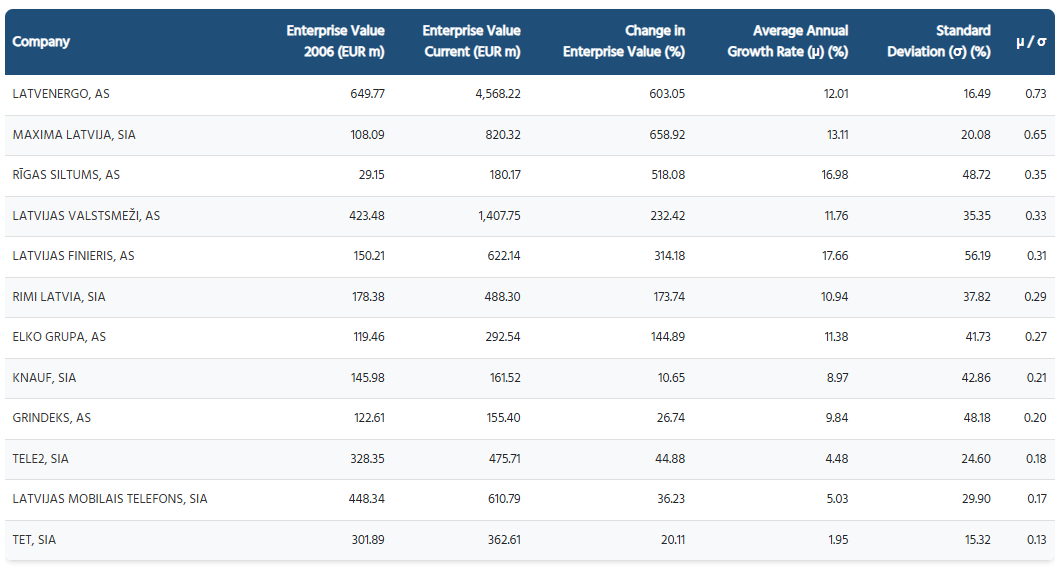The width and height of the screenshot is (1062, 572).
Task: Click Change in Enterprise Value header
Action: [x=623, y=42]
